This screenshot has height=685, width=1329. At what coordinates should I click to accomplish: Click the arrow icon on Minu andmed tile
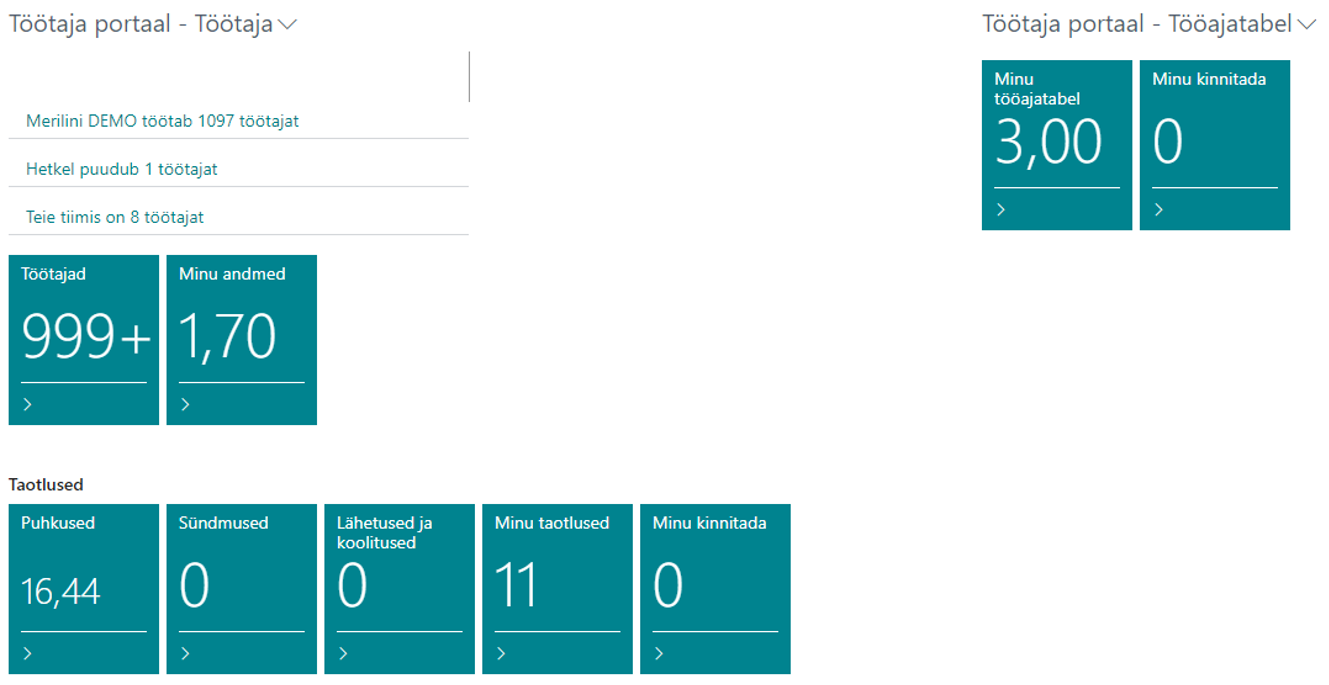click(x=186, y=405)
